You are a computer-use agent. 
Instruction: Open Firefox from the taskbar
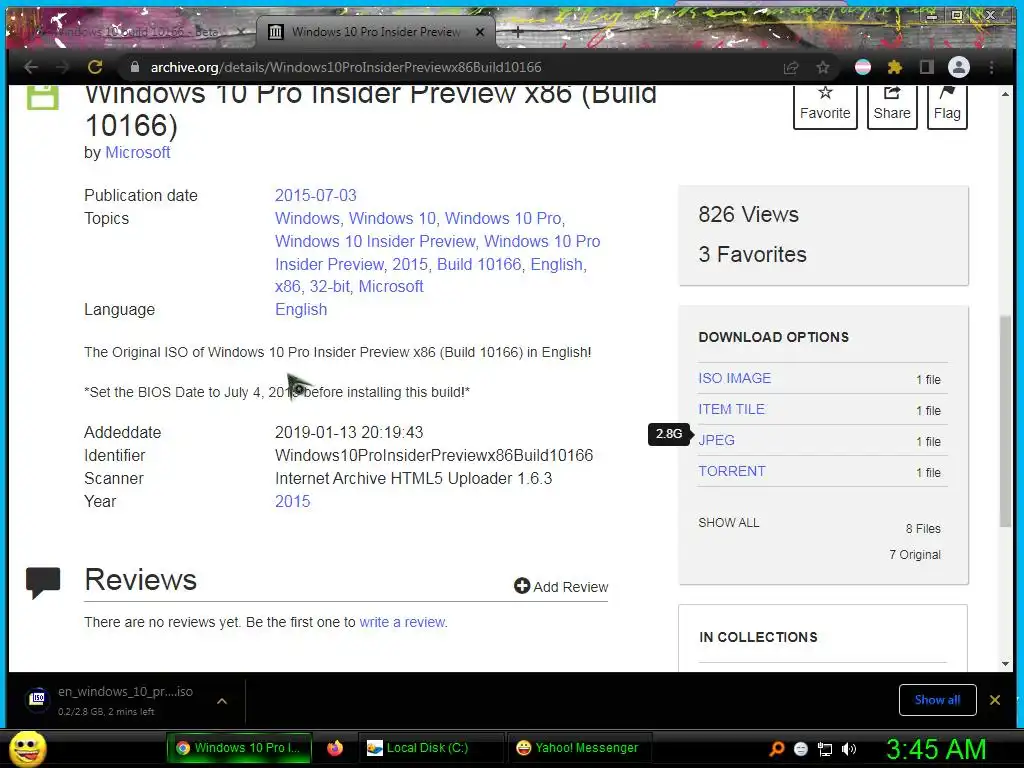335,748
